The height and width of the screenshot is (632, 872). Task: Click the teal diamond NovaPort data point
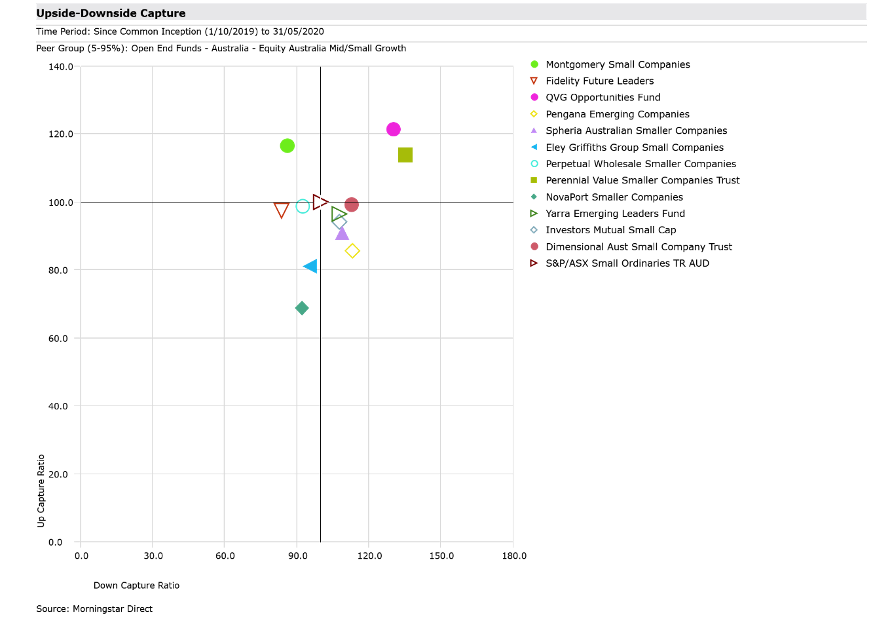[x=302, y=308]
